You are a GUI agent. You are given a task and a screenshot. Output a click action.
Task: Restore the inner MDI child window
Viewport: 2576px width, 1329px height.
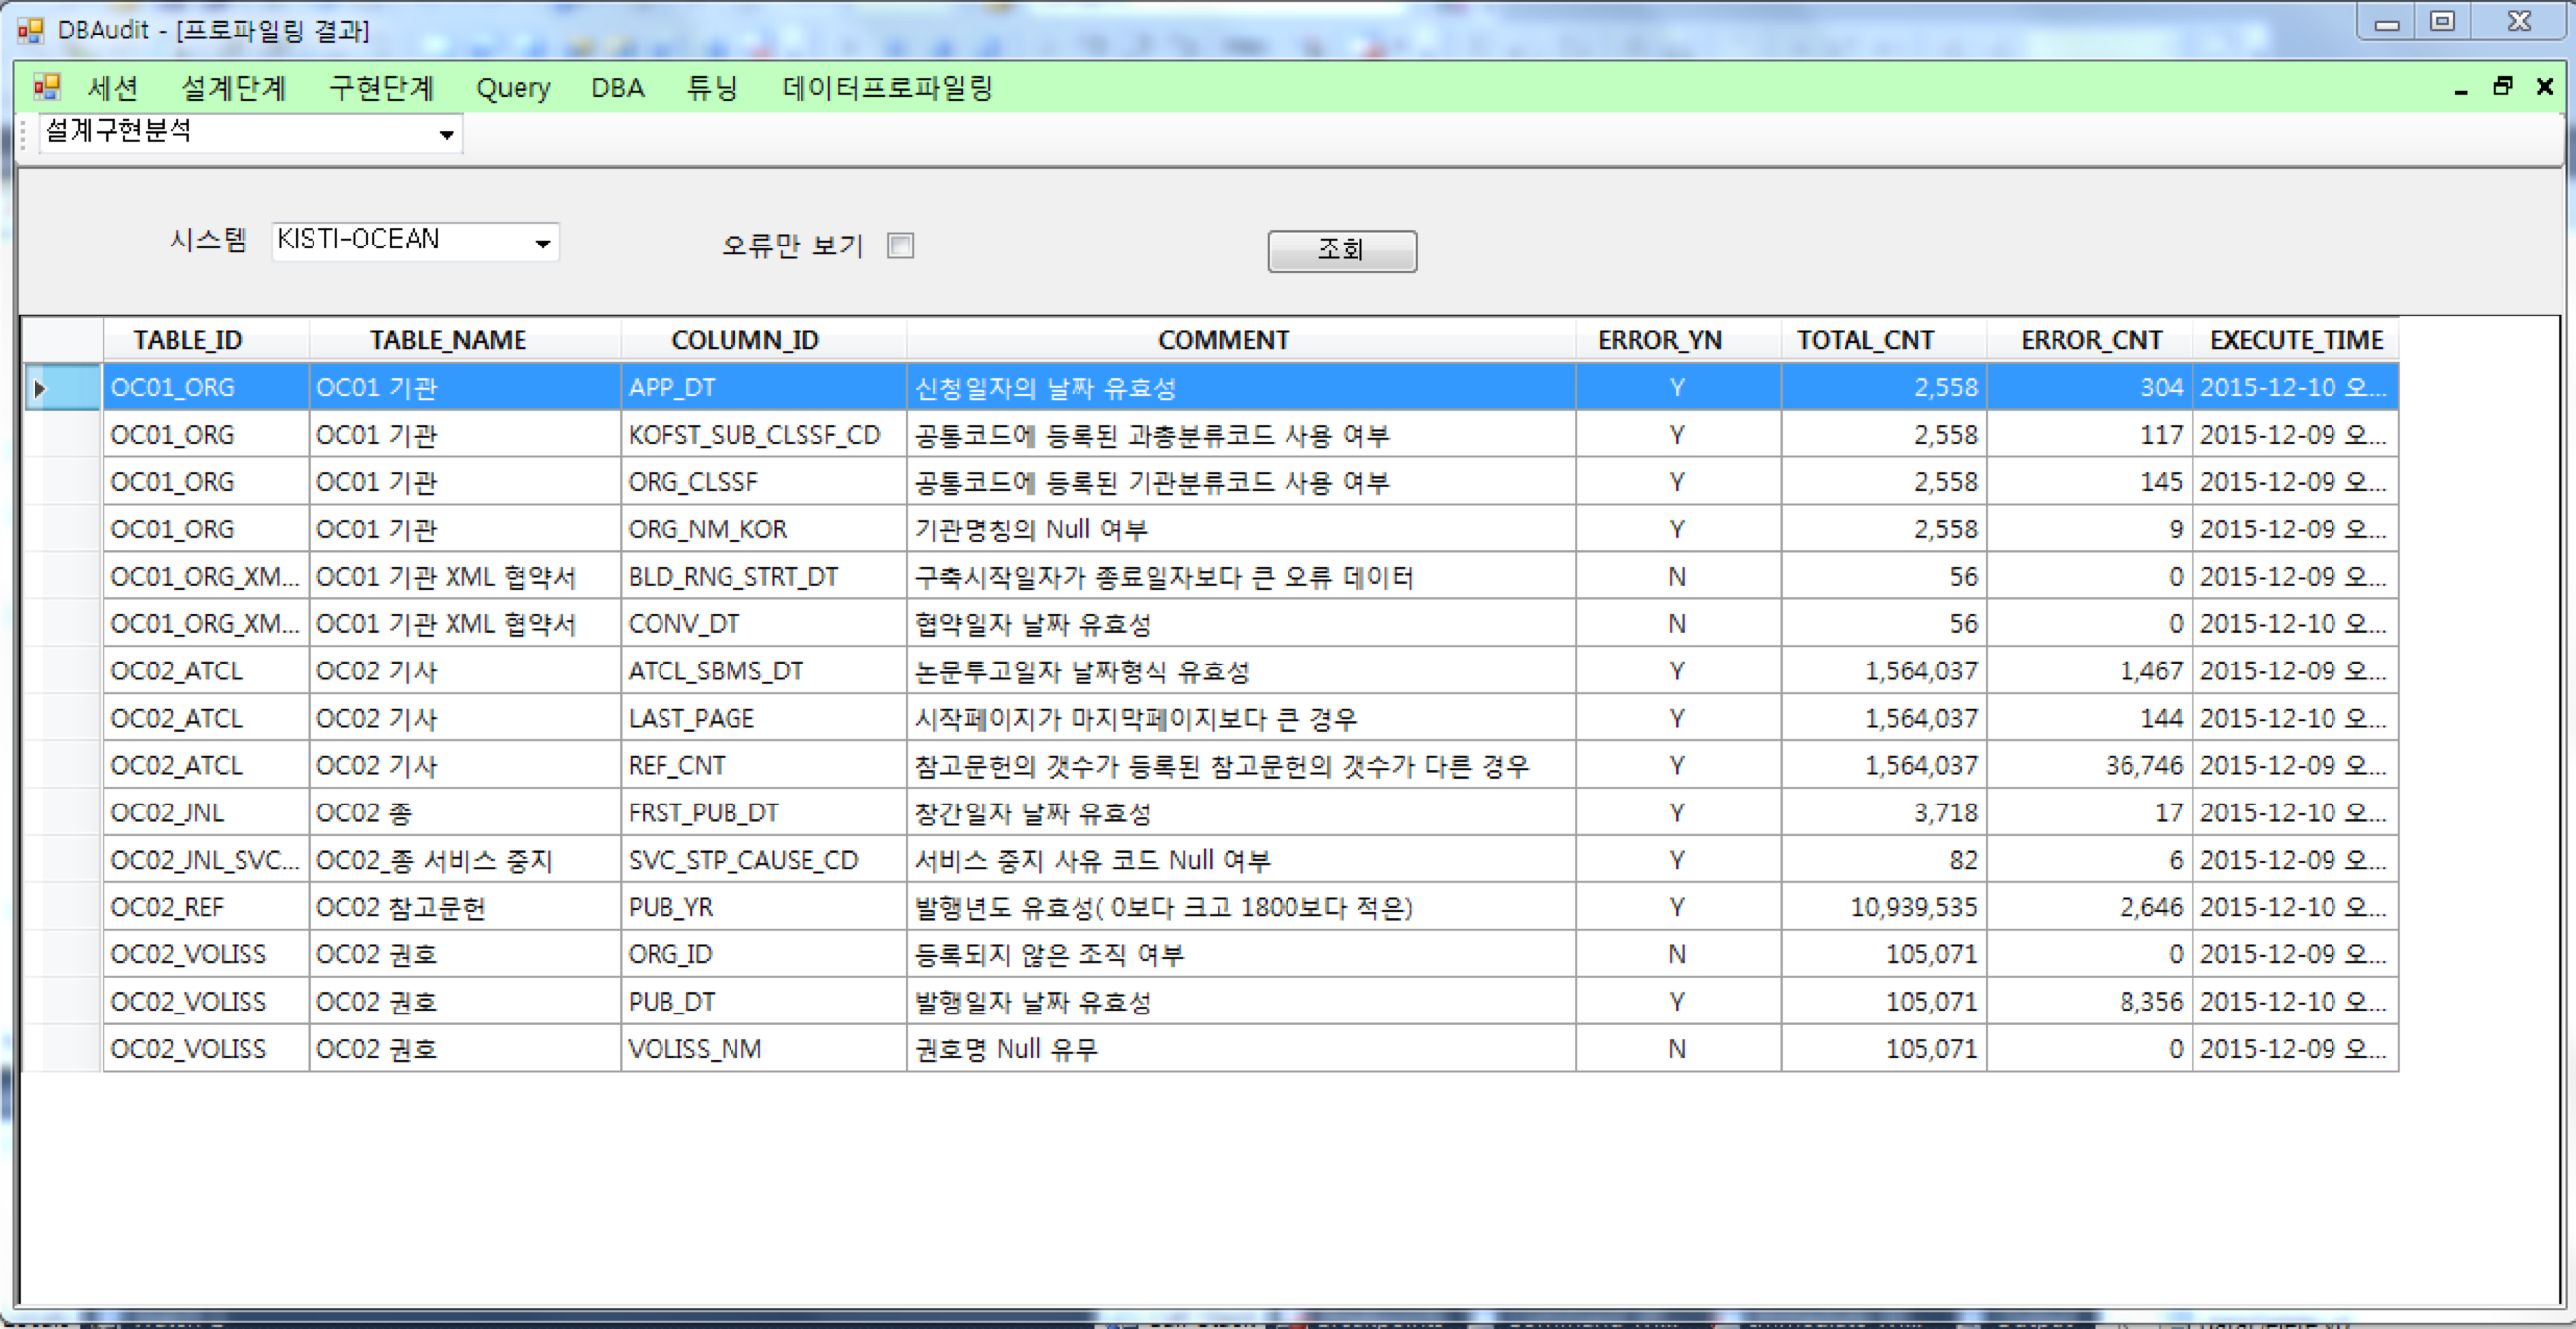click(x=2503, y=87)
